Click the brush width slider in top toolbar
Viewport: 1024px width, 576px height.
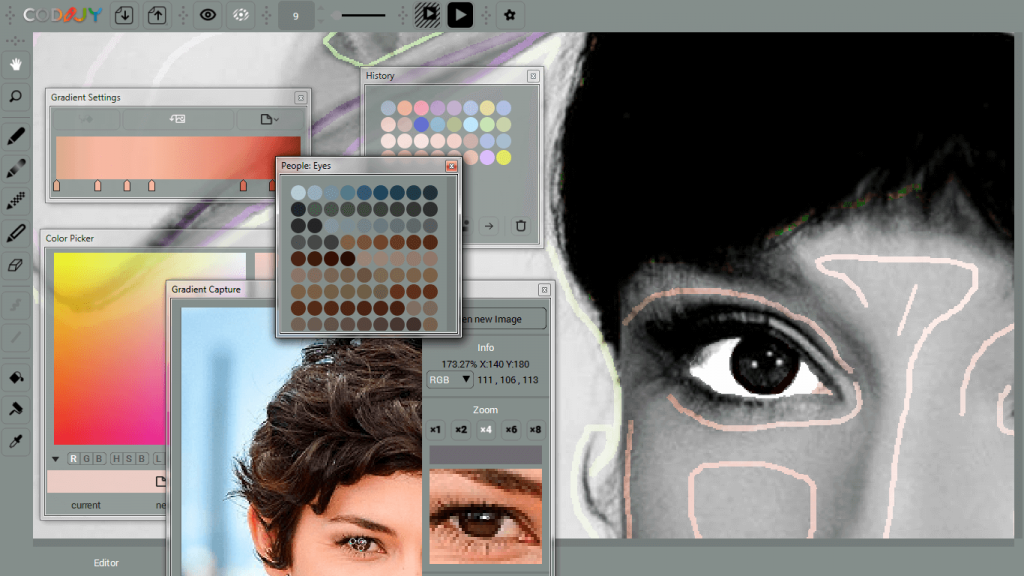361,15
